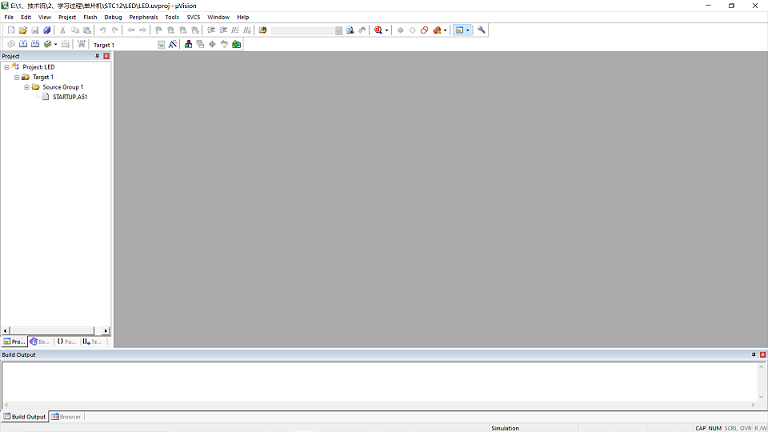
Task: Open the dropdown arrow beside Kill All Breakpoints
Action: [445, 30]
